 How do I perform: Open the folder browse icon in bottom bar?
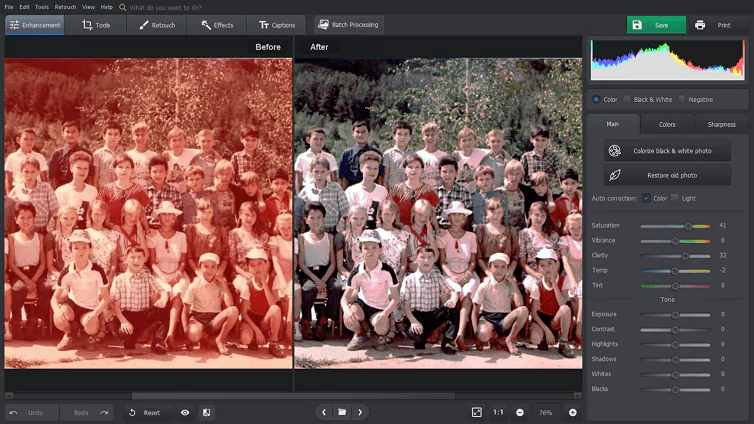[341, 412]
